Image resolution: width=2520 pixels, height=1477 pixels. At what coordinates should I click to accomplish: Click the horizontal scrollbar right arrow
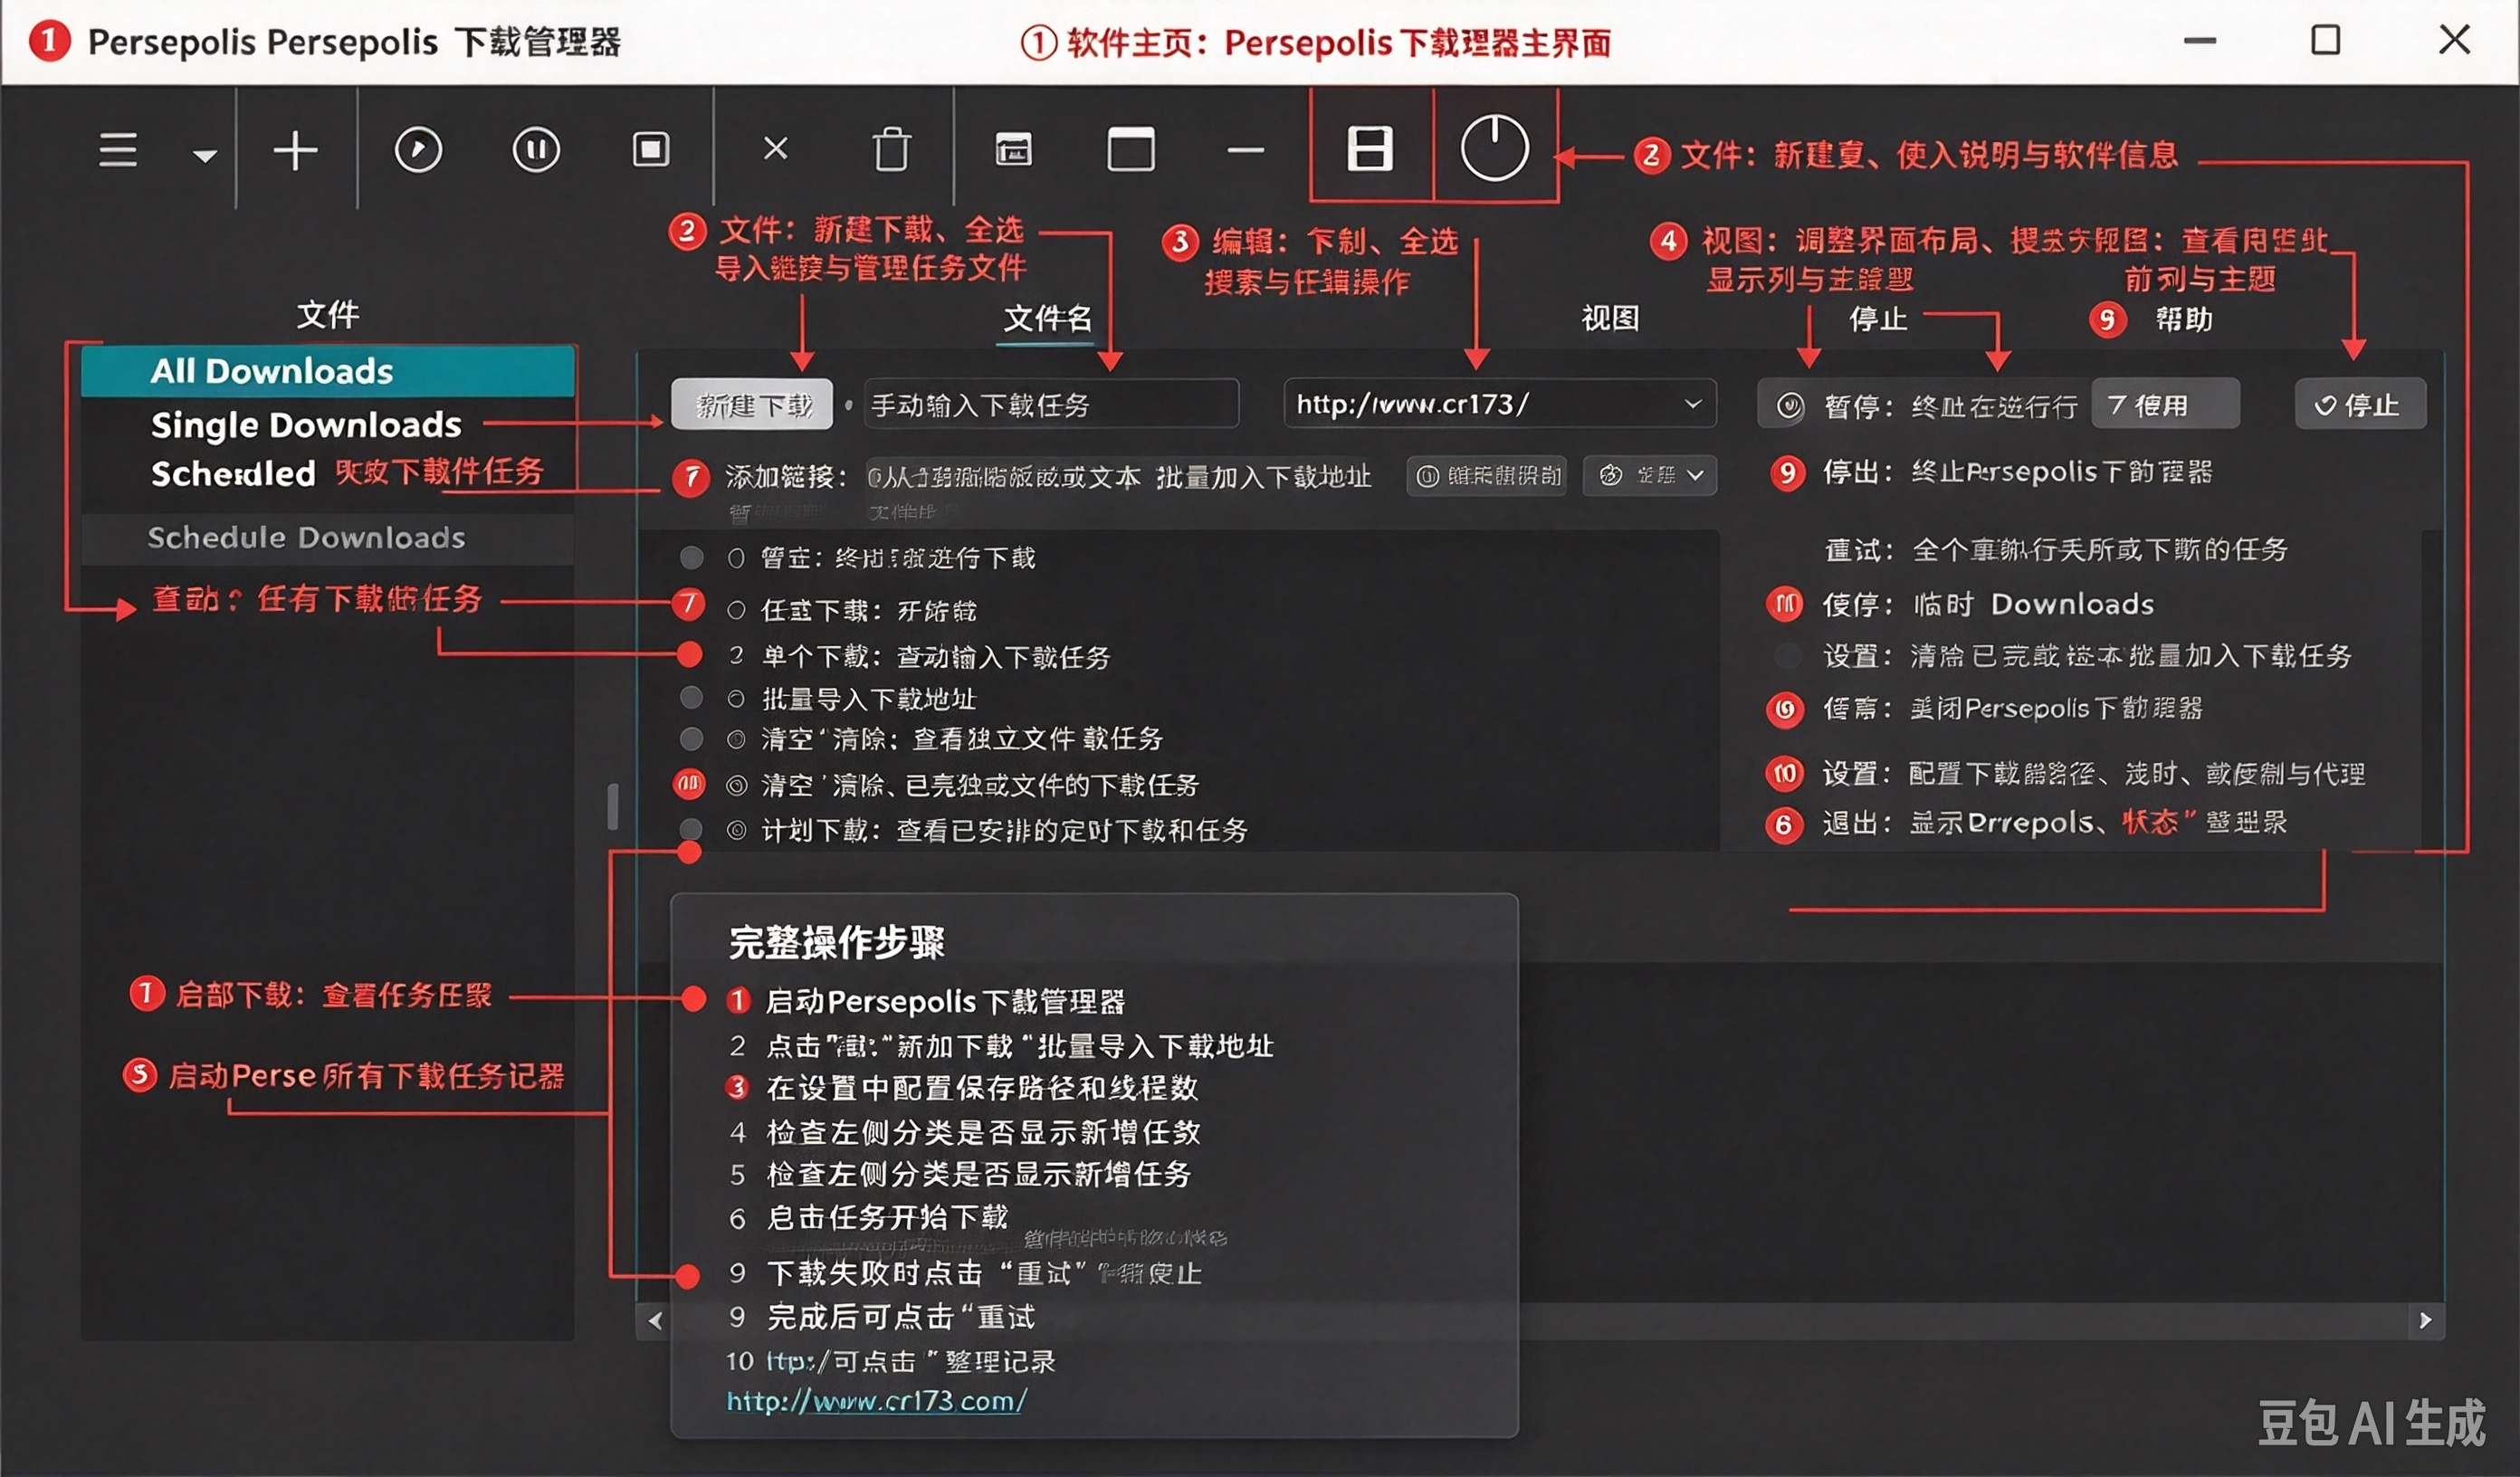[x=2425, y=1320]
